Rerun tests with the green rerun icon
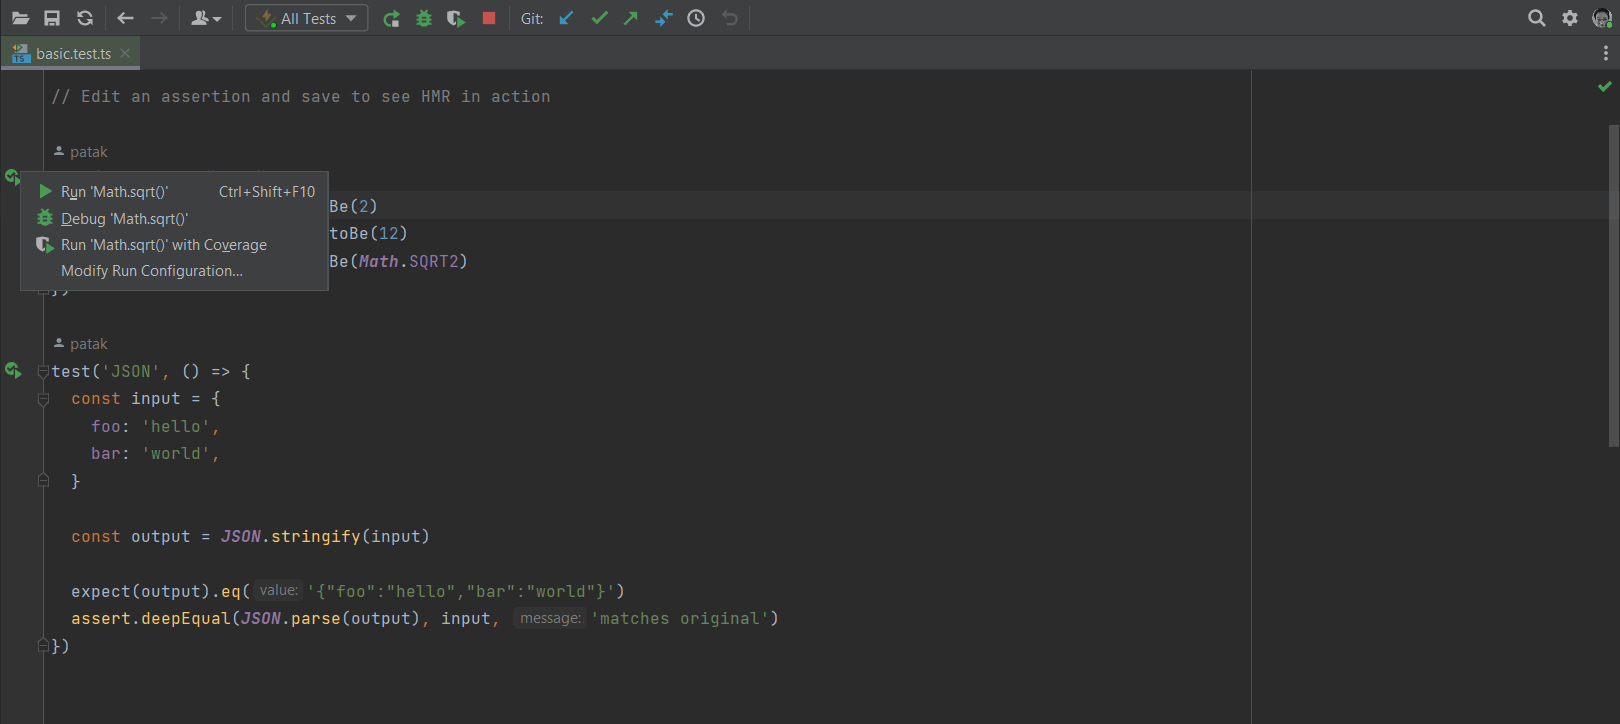 (391, 18)
